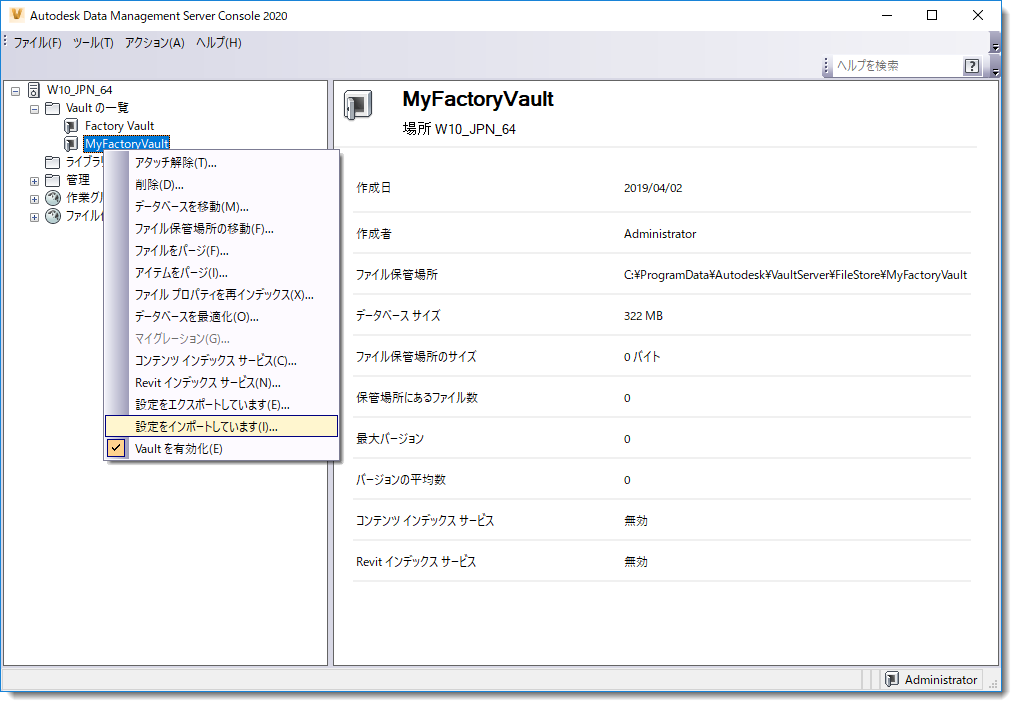This screenshot has width=1017, height=707.
Task: Collapse the W10_JPN_64 tree node
Action: tap(14, 89)
